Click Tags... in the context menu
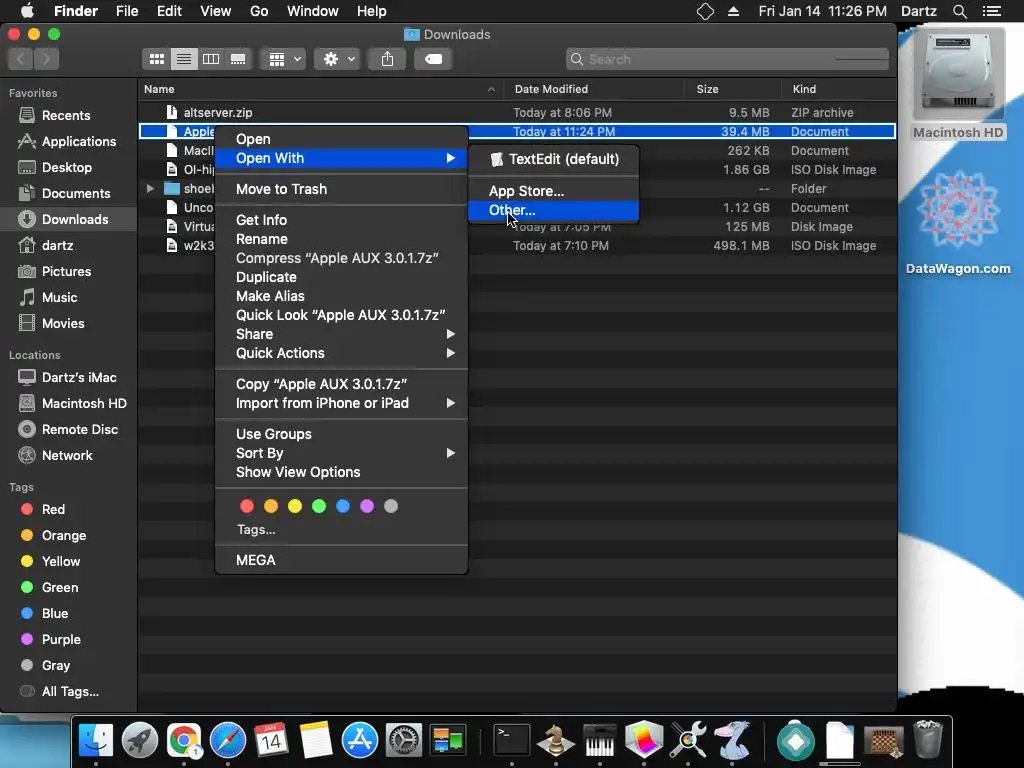The height and width of the screenshot is (768, 1024). click(x=256, y=530)
